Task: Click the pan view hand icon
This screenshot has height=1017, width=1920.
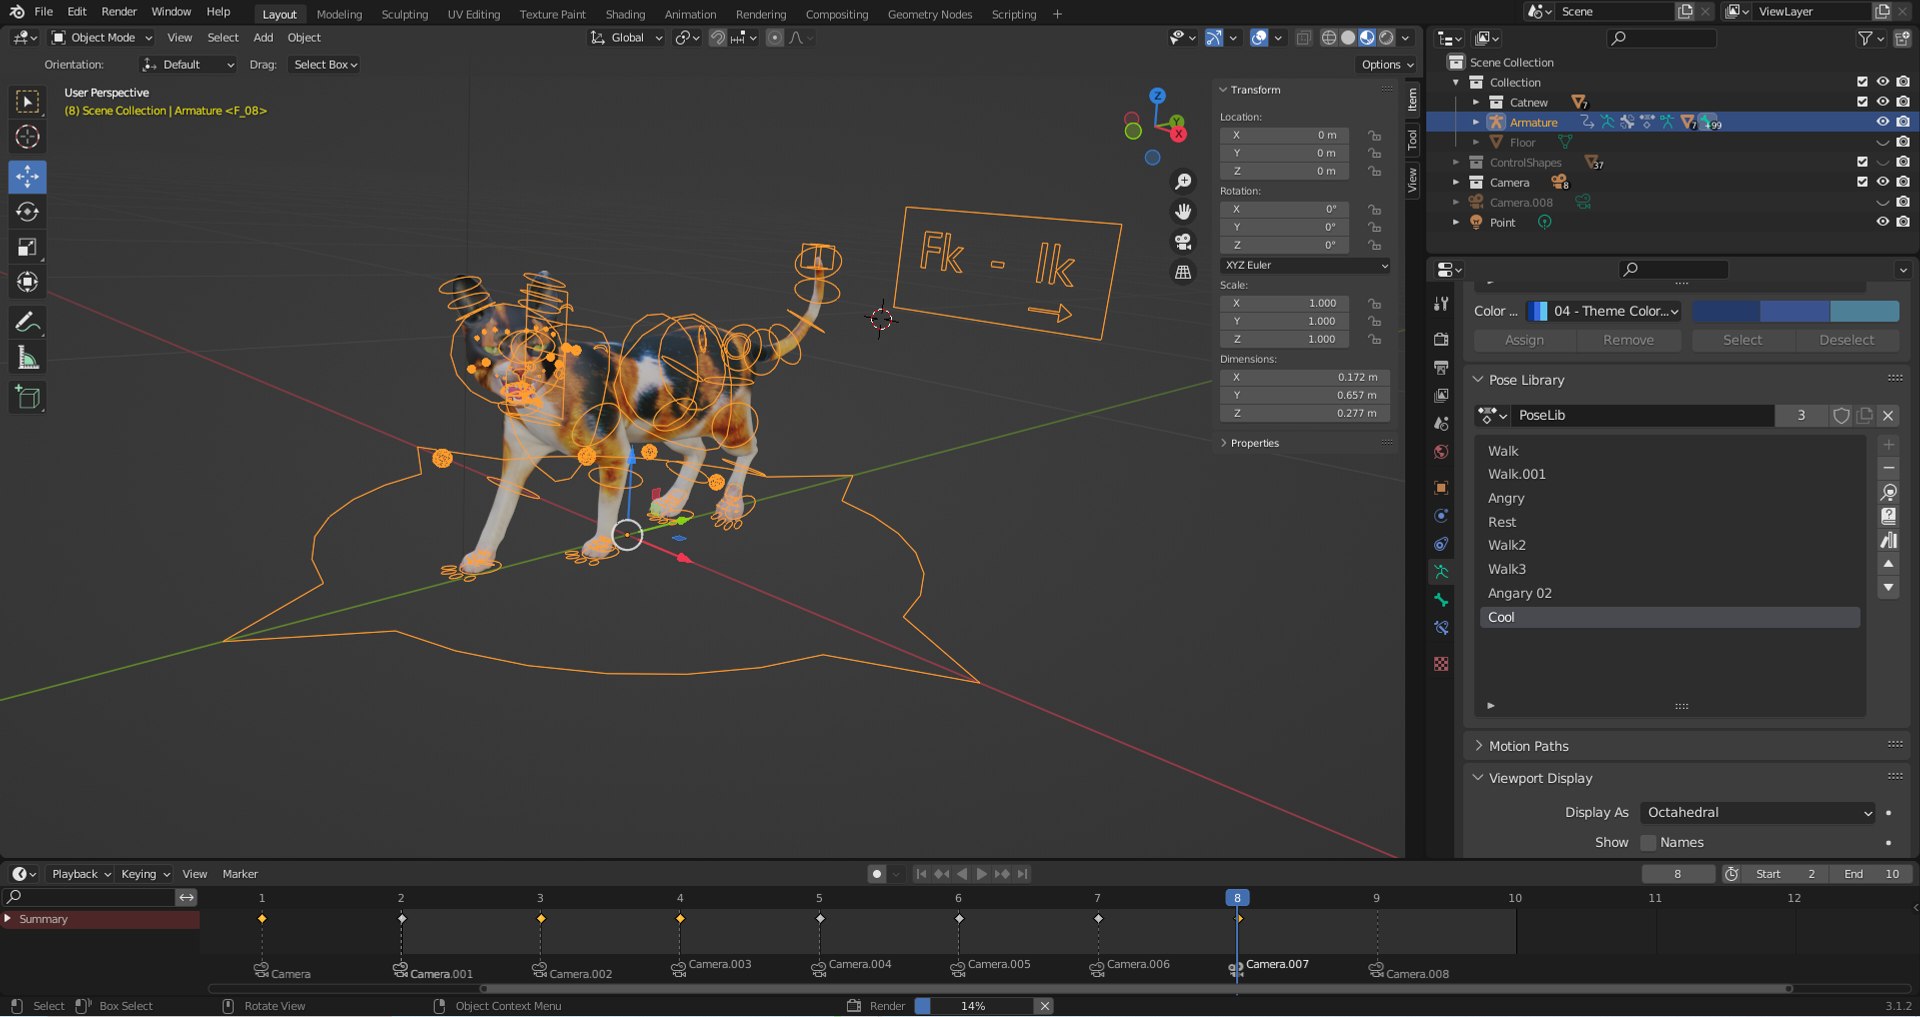Action: (x=1183, y=211)
